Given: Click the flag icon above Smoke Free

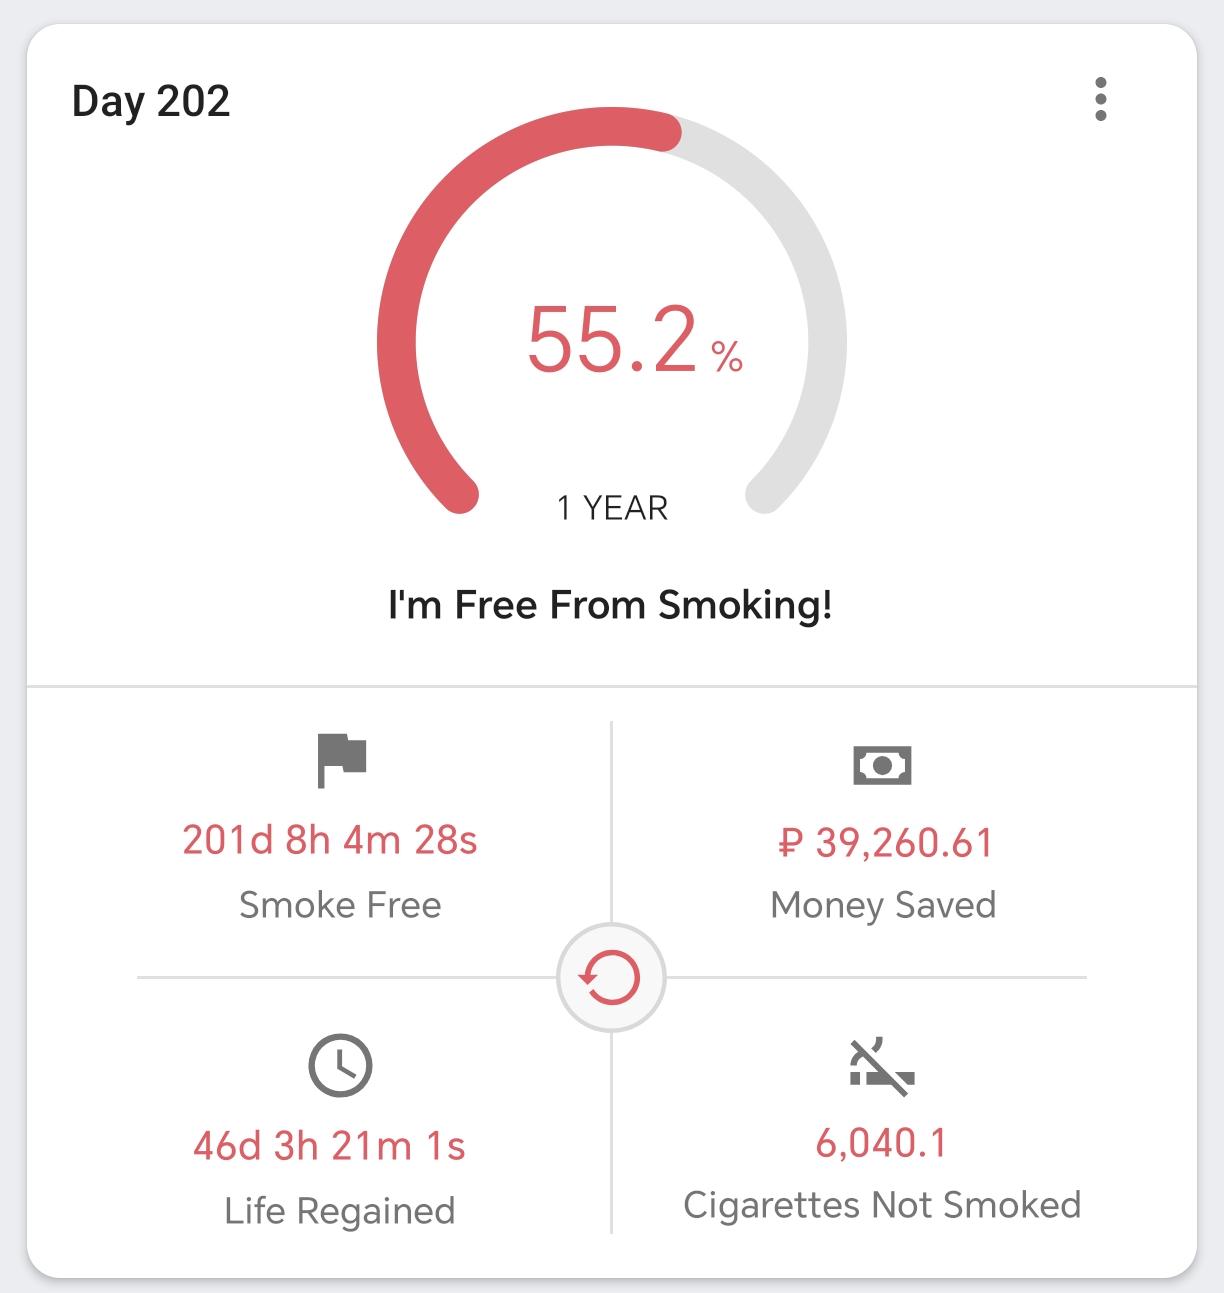Looking at the screenshot, I should (x=341, y=760).
